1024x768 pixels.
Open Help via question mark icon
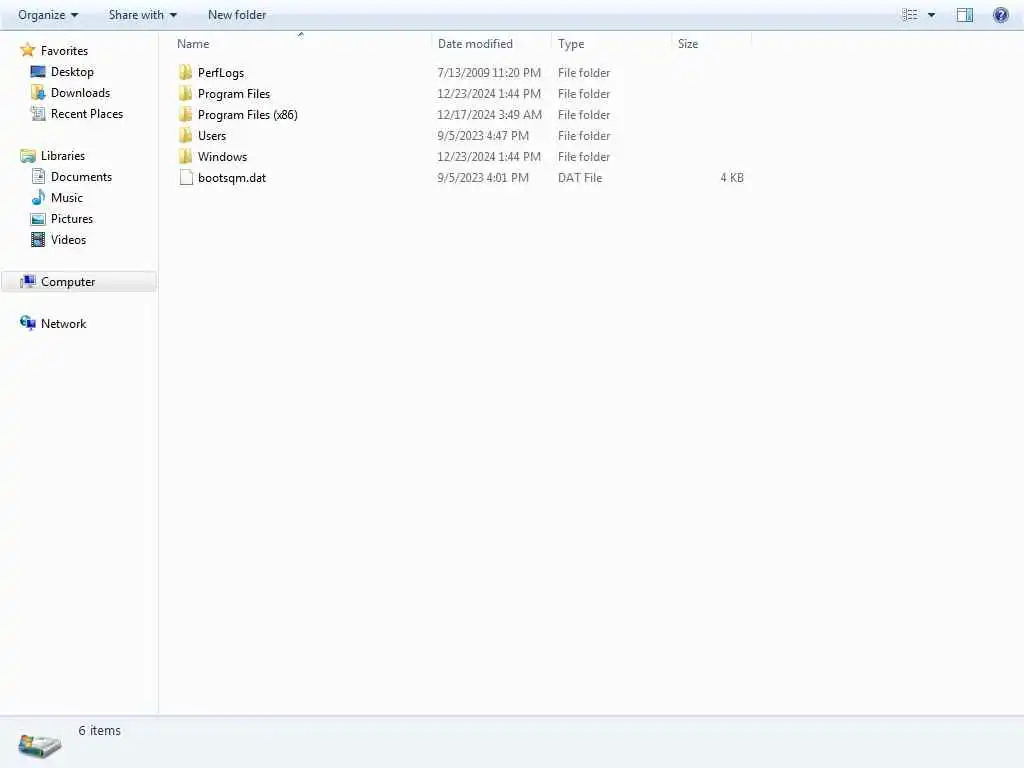point(1000,14)
